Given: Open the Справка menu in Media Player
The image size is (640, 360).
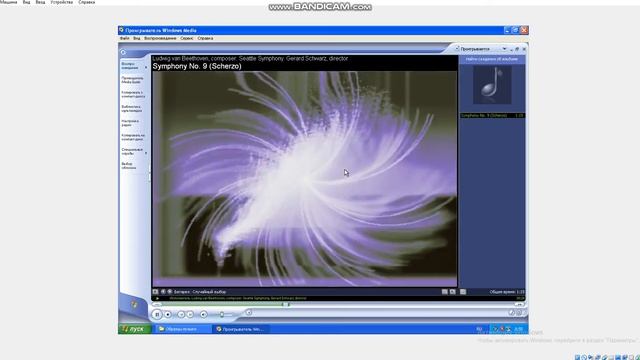Looking at the screenshot, I should (205, 38).
